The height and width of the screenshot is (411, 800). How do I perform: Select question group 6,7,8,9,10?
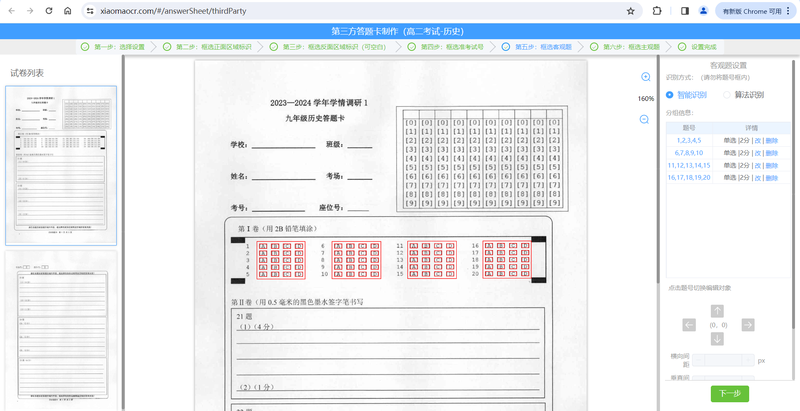[689, 153]
